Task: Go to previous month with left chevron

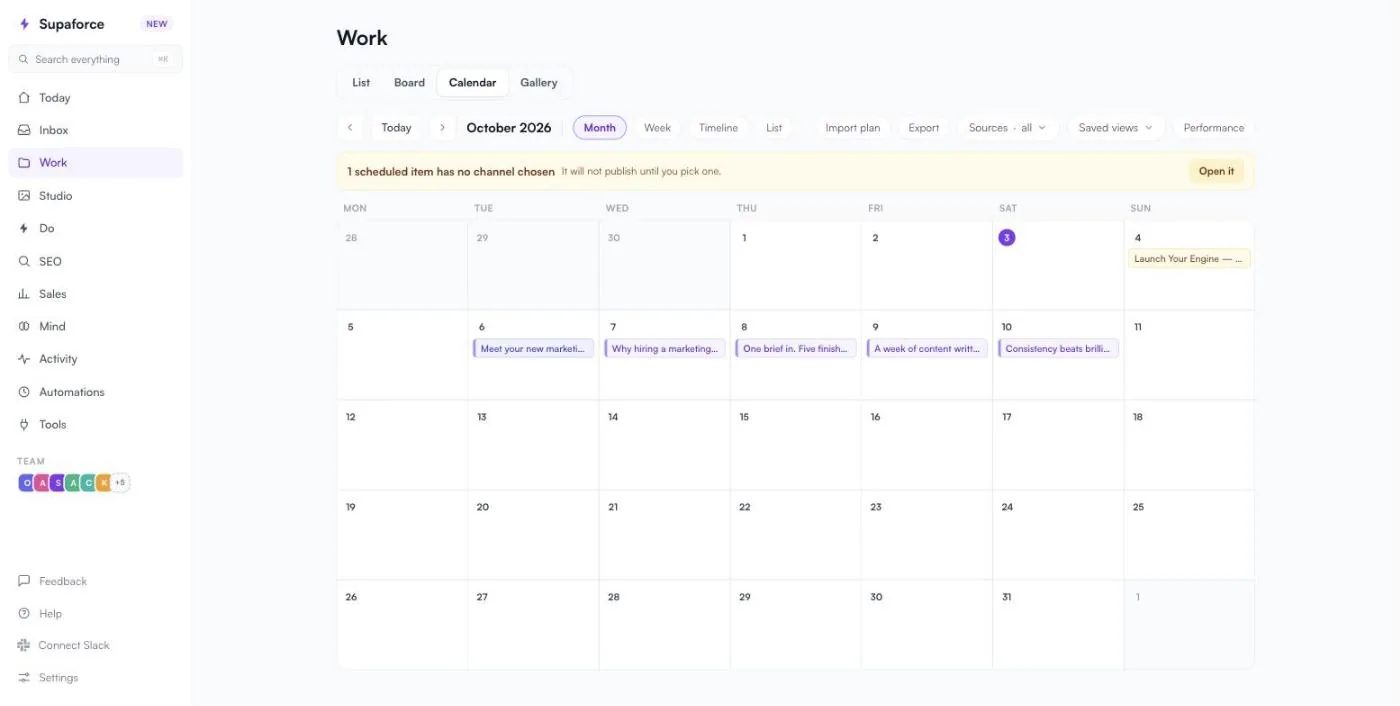Action: pyautogui.click(x=350, y=128)
